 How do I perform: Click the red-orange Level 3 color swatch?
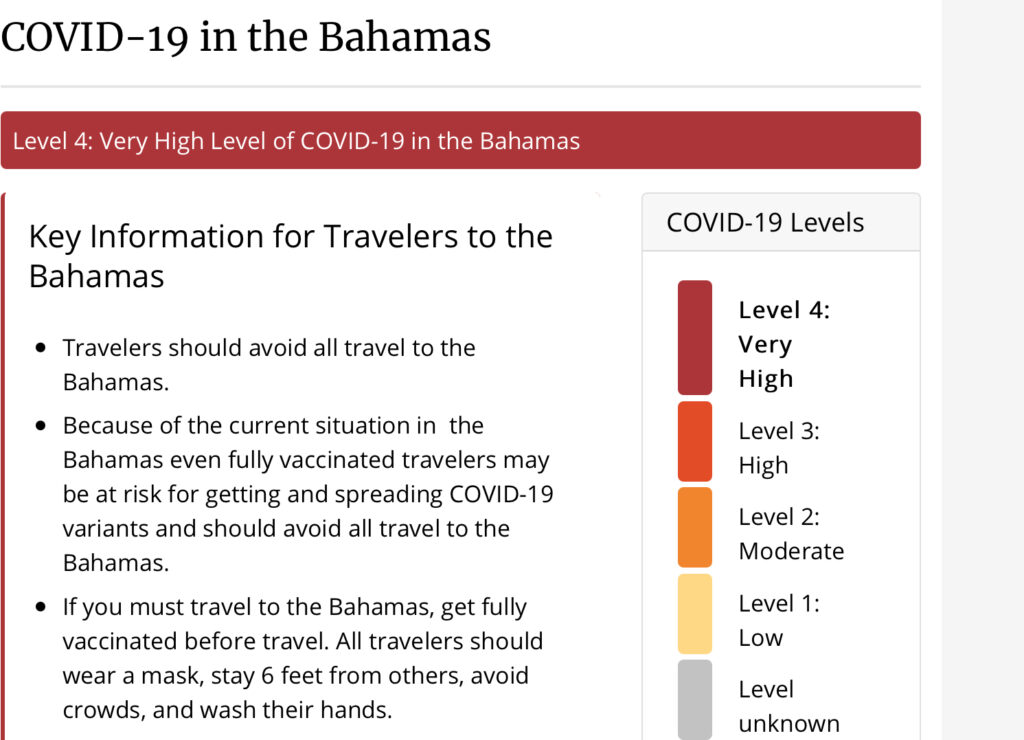(695, 442)
